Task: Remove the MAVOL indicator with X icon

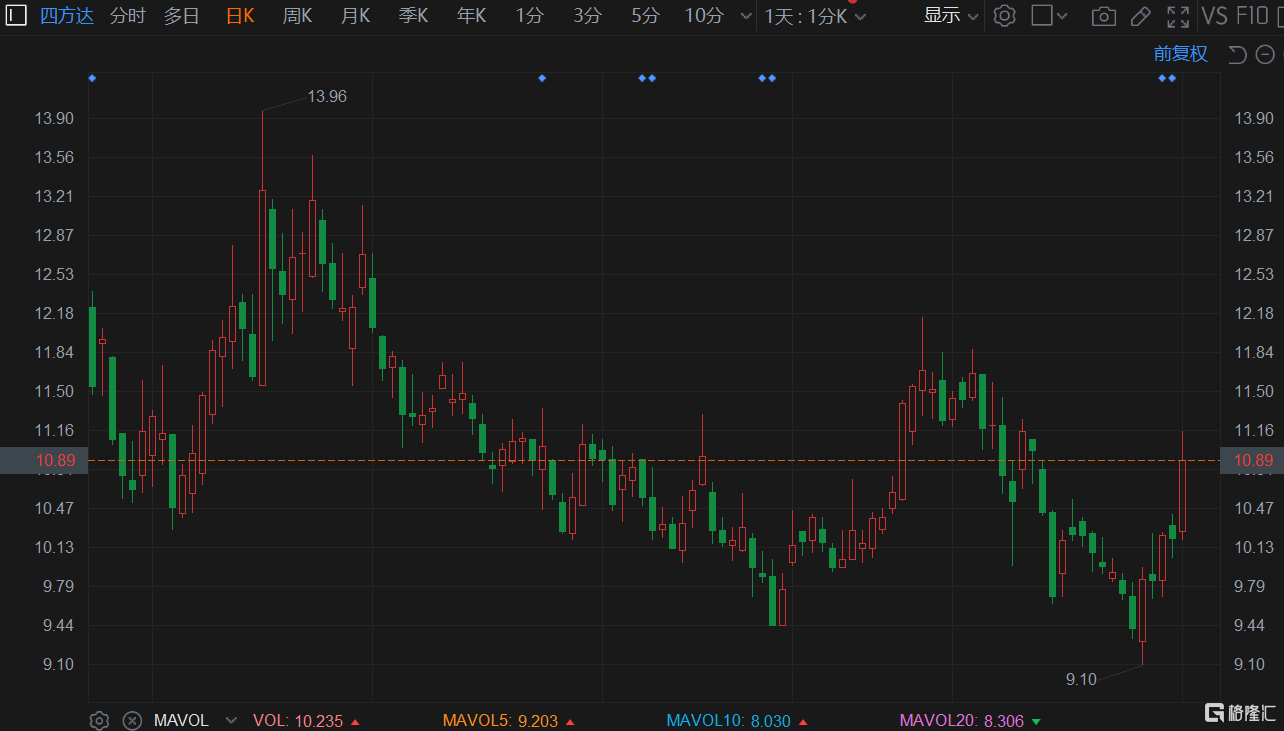Action: 132,720
